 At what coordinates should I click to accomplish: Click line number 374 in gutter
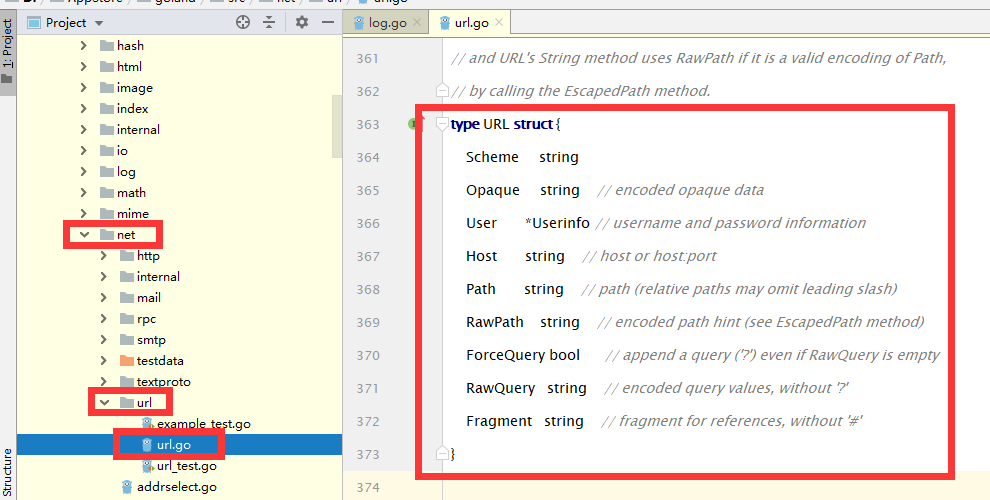click(x=367, y=487)
